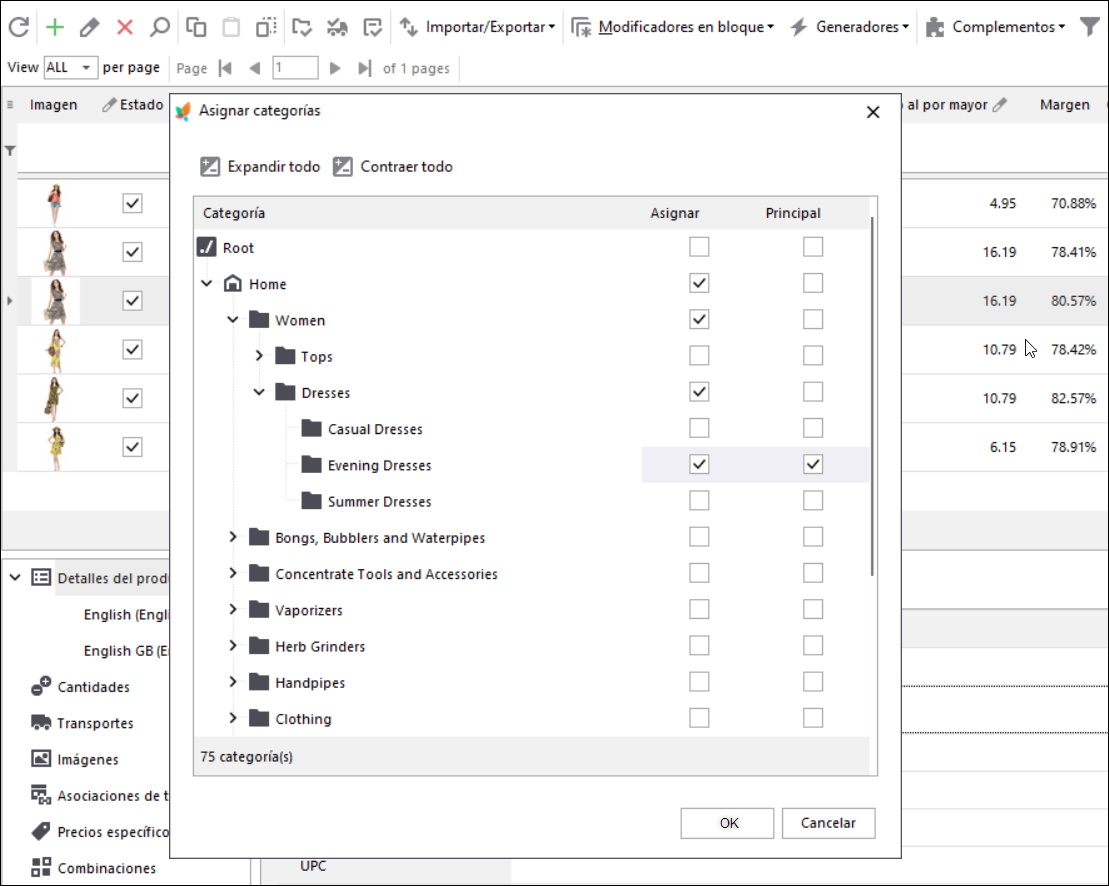
Task: Click the green Add product plus icon
Action: tap(54, 27)
